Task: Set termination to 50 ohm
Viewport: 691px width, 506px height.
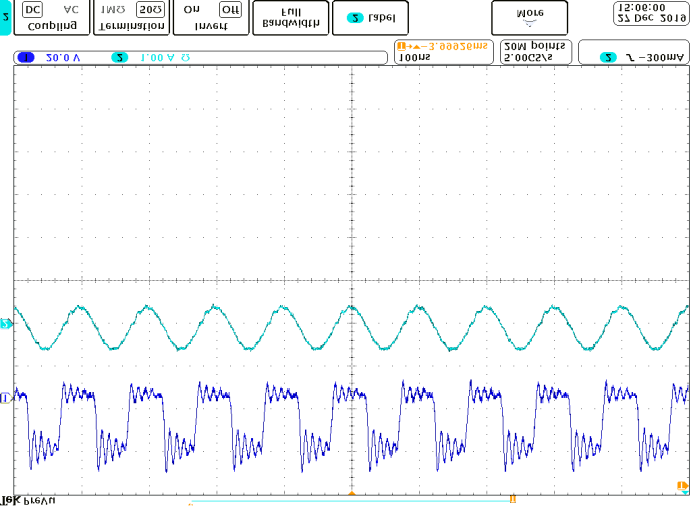Action: (150, 9)
